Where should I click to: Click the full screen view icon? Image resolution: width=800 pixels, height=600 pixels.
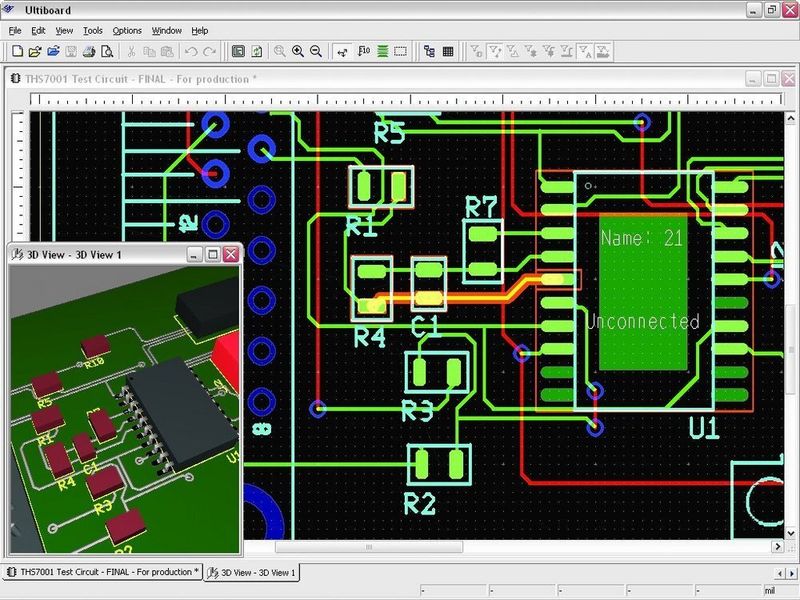pyautogui.click(x=238, y=51)
